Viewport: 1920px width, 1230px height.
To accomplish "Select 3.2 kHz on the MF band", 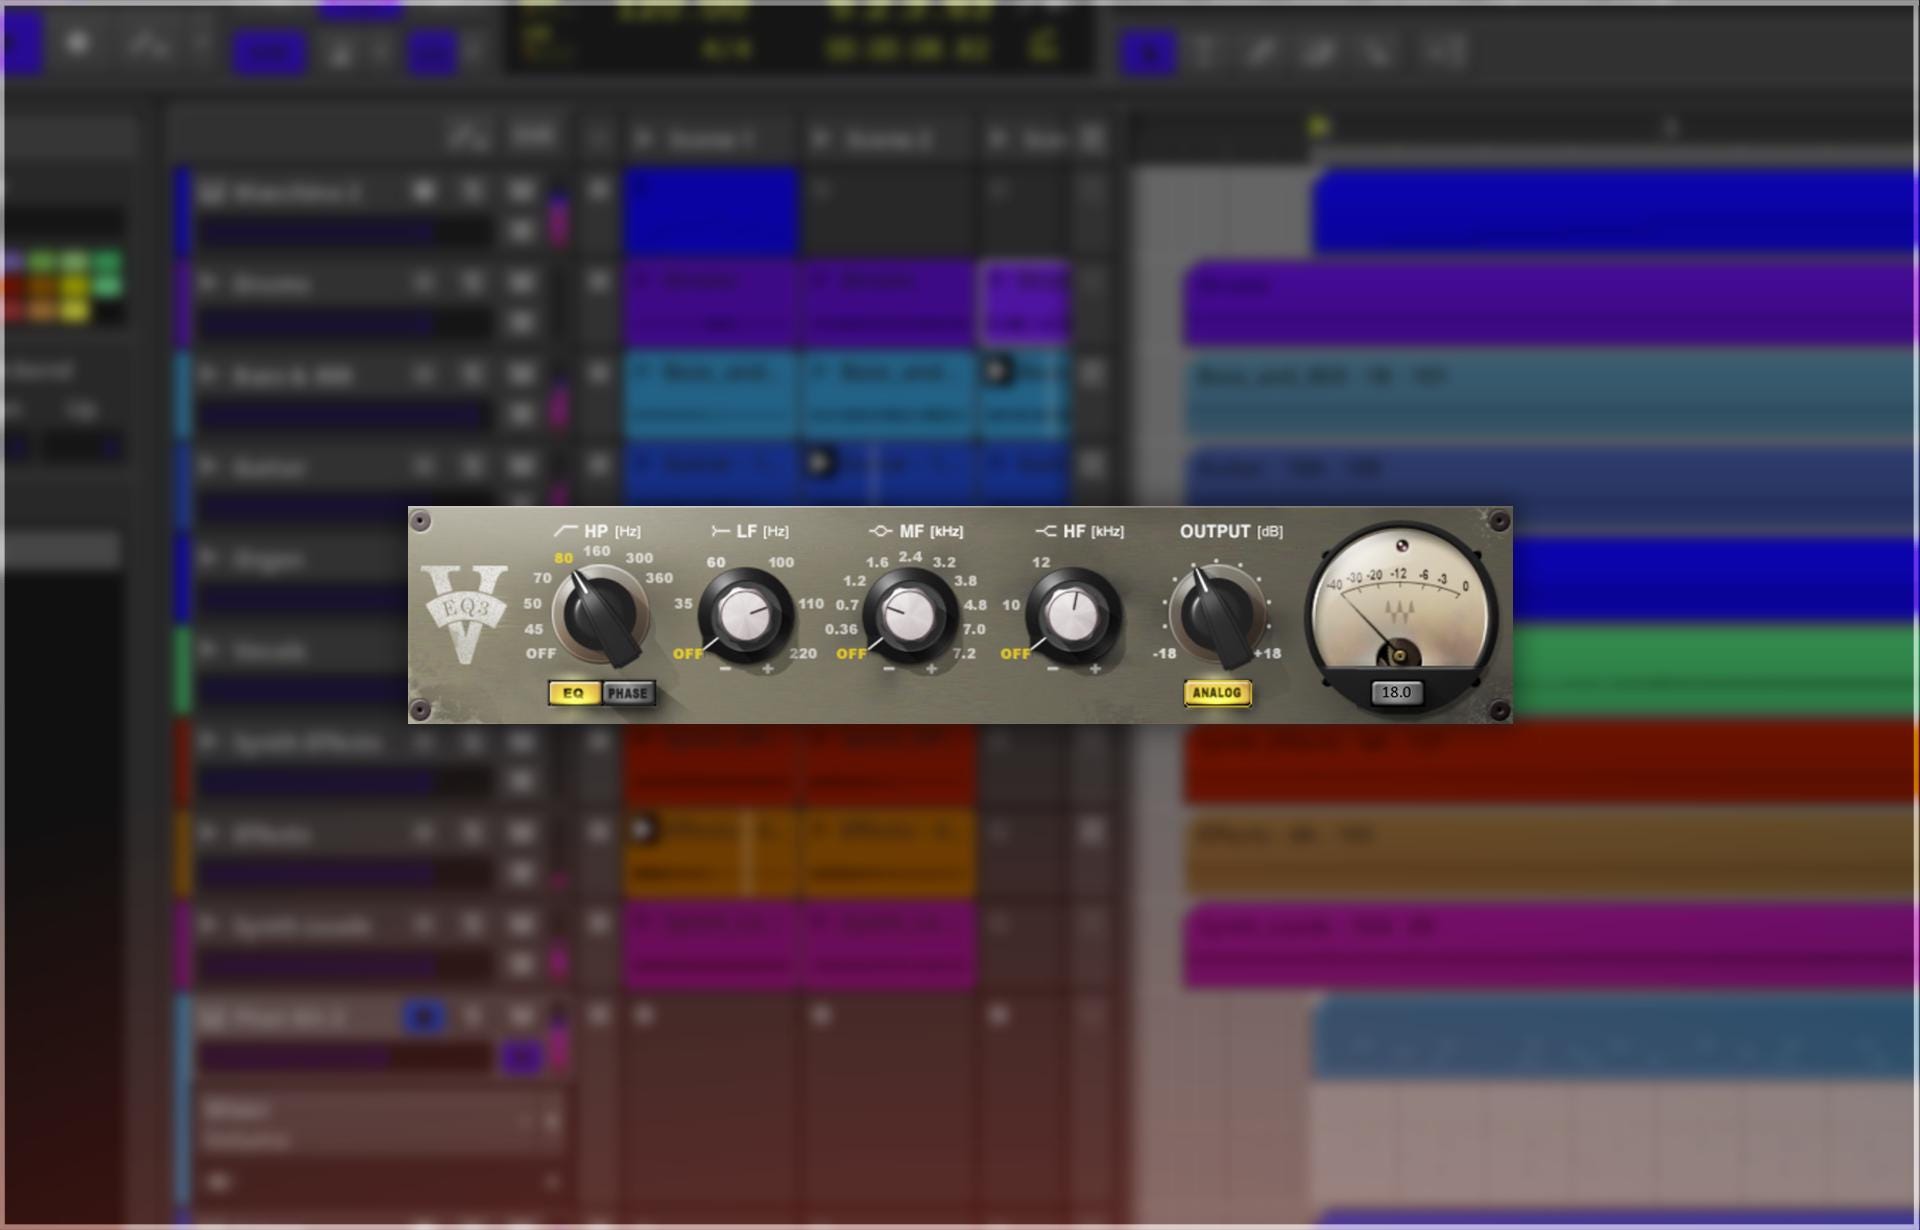I will [x=944, y=562].
